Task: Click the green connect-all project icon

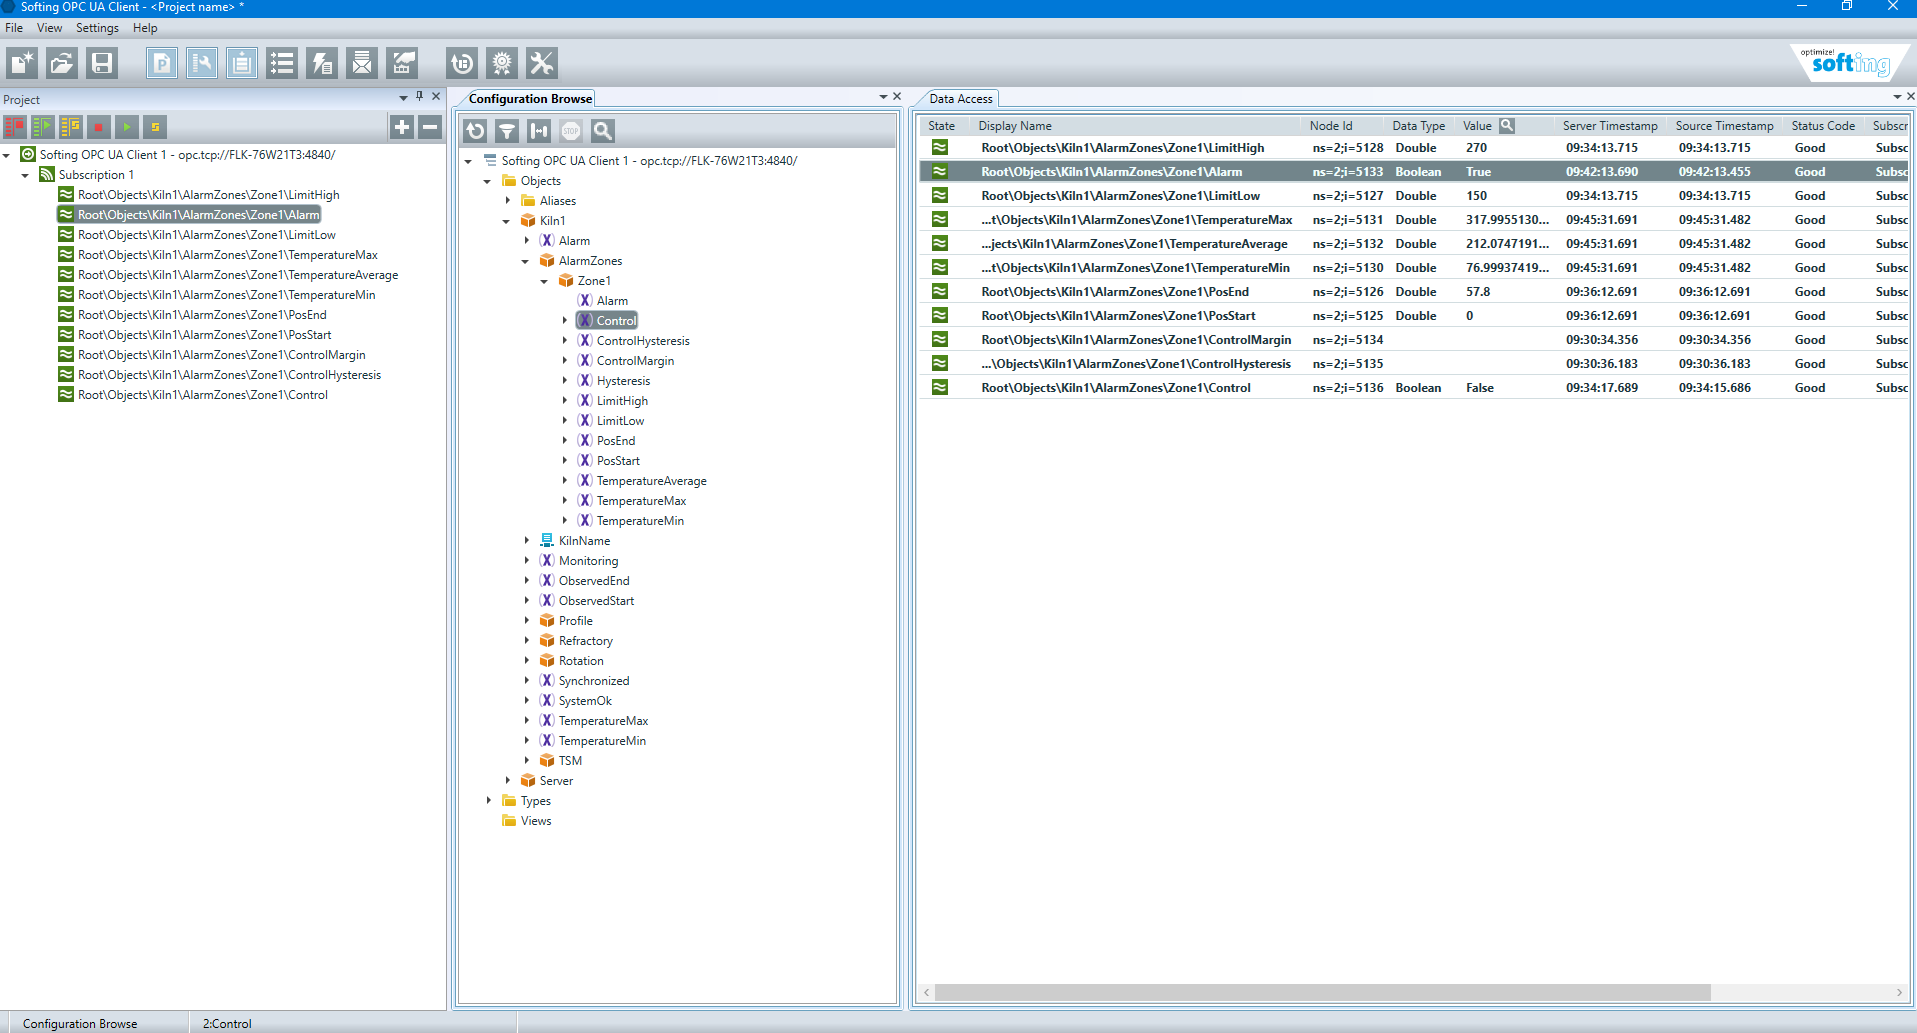Action: pos(43,127)
